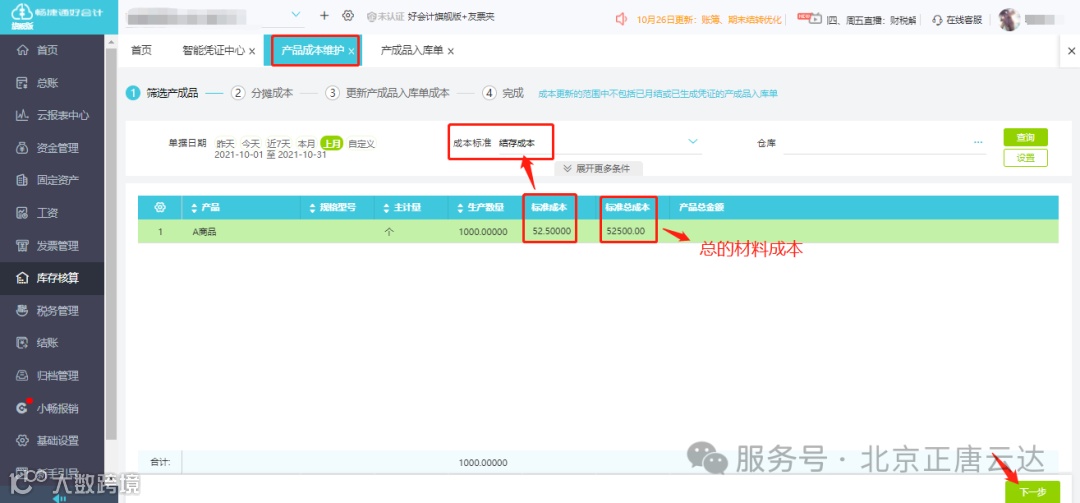The width and height of the screenshot is (1080, 503).
Task: Click the 产品总金额 column header
Action: [701, 207]
